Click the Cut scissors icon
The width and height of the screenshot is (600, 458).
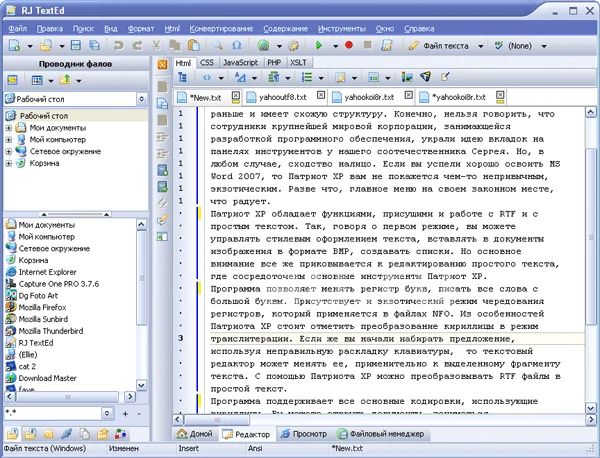click(156, 46)
